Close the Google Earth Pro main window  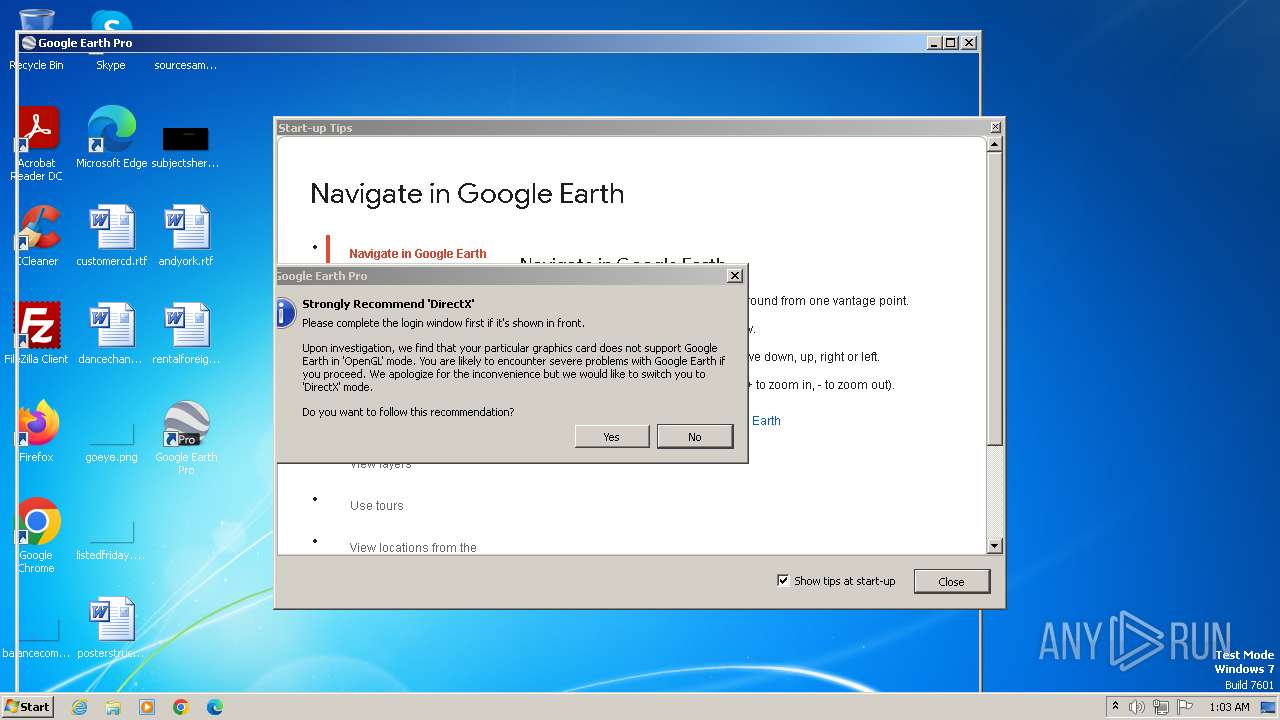967,43
